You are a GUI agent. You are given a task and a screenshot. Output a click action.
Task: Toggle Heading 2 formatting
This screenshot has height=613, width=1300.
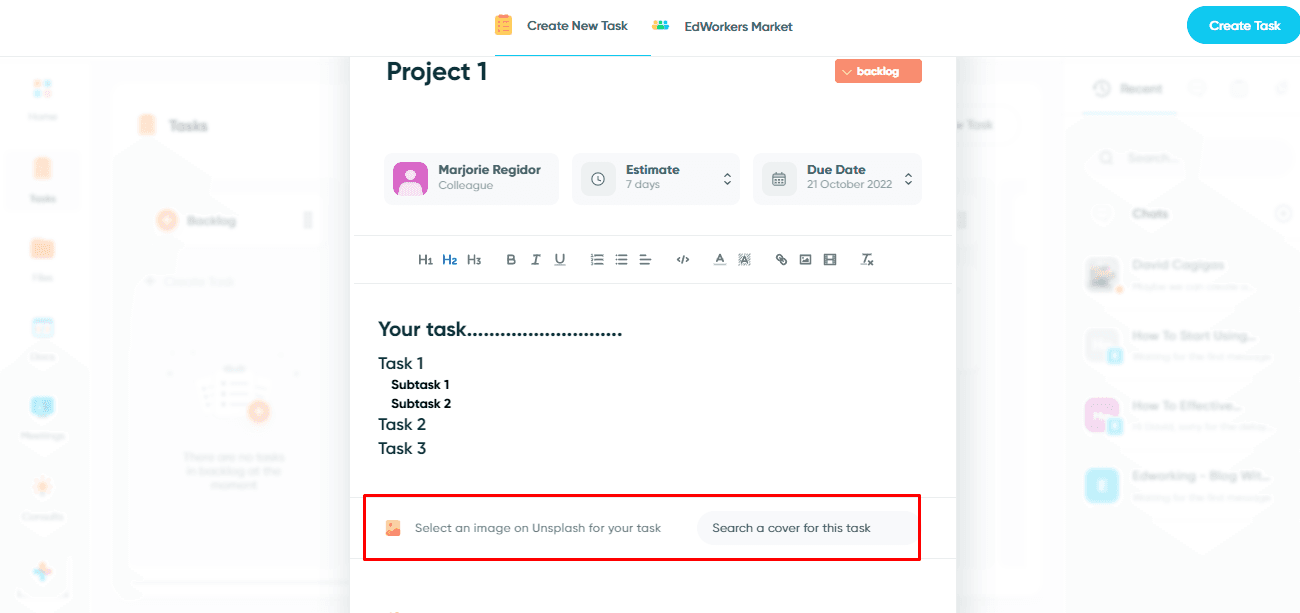[450, 260]
